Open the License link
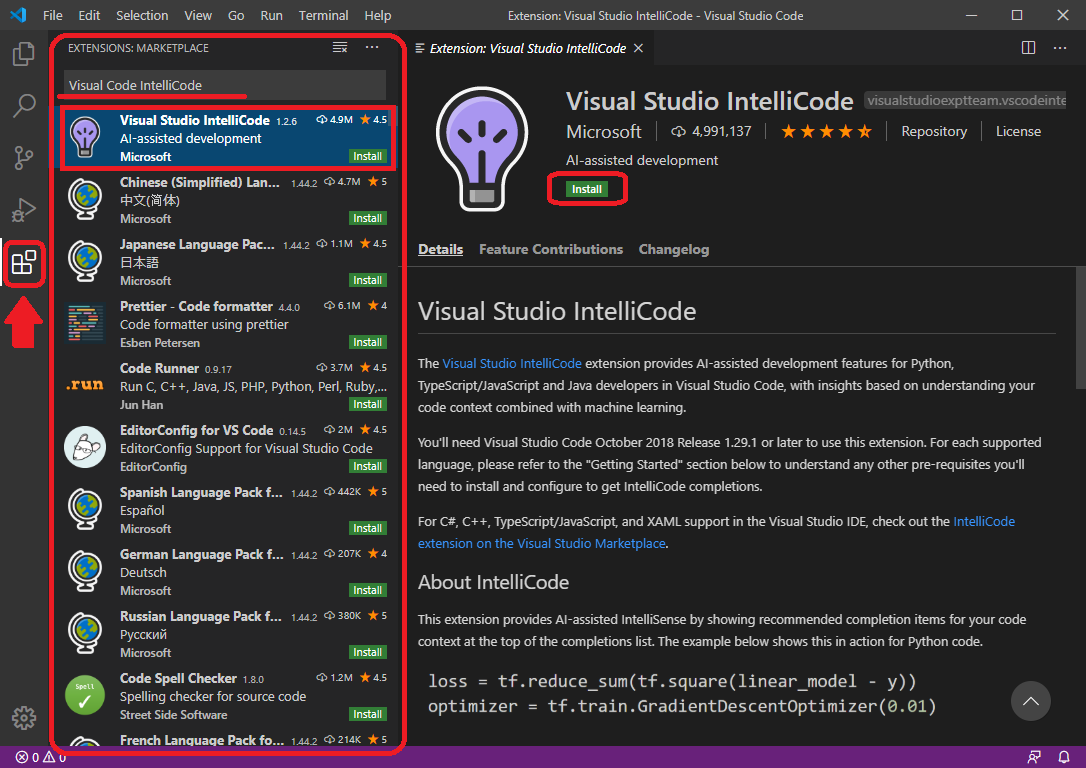This screenshot has height=768, width=1086. coord(1018,131)
